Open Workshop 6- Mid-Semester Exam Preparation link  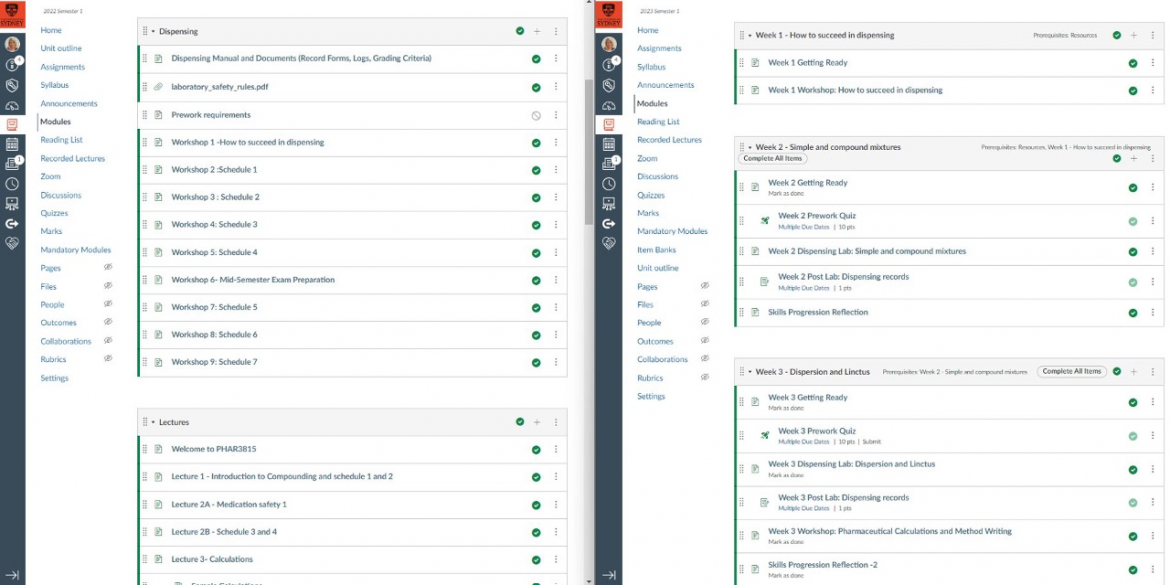252,280
